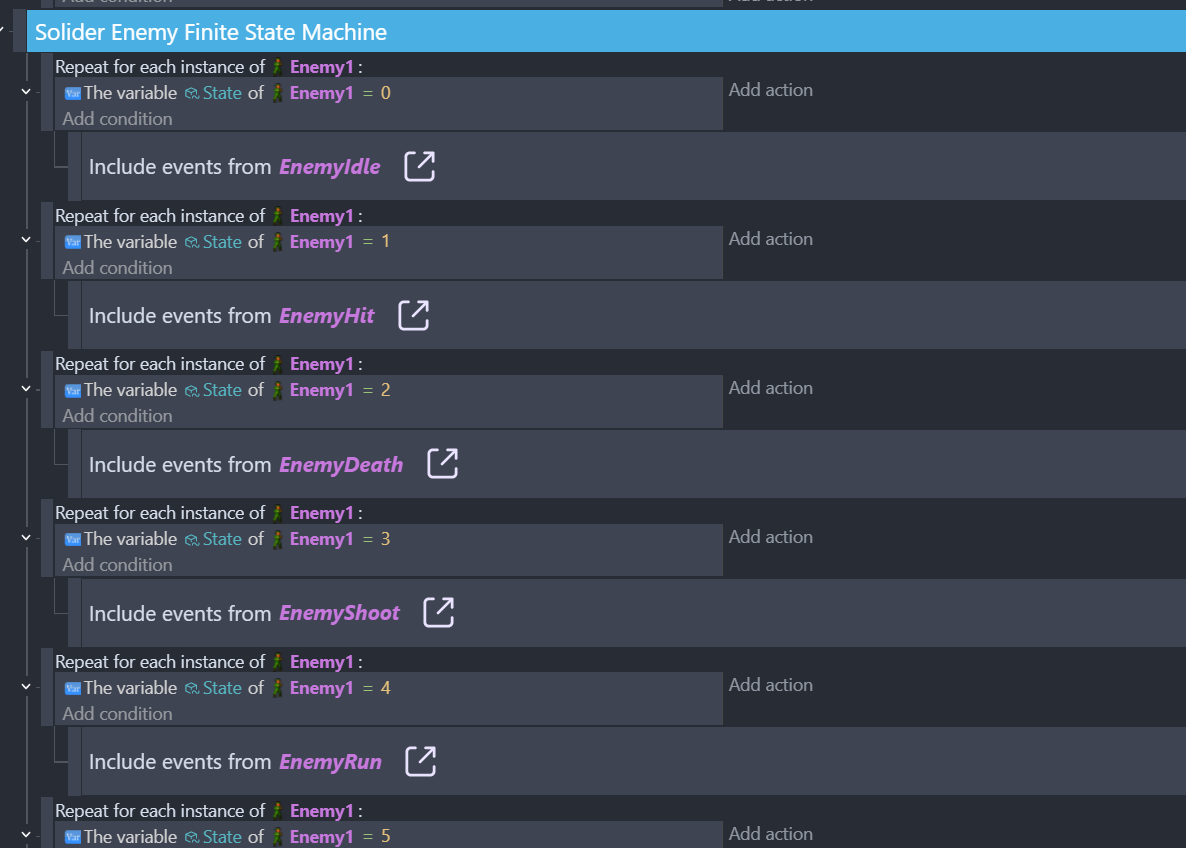Image resolution: width=1186 pixels, height=848 pixels.
Task: Open the EnemyIdle external events link icon
Action: pos(419,166)
